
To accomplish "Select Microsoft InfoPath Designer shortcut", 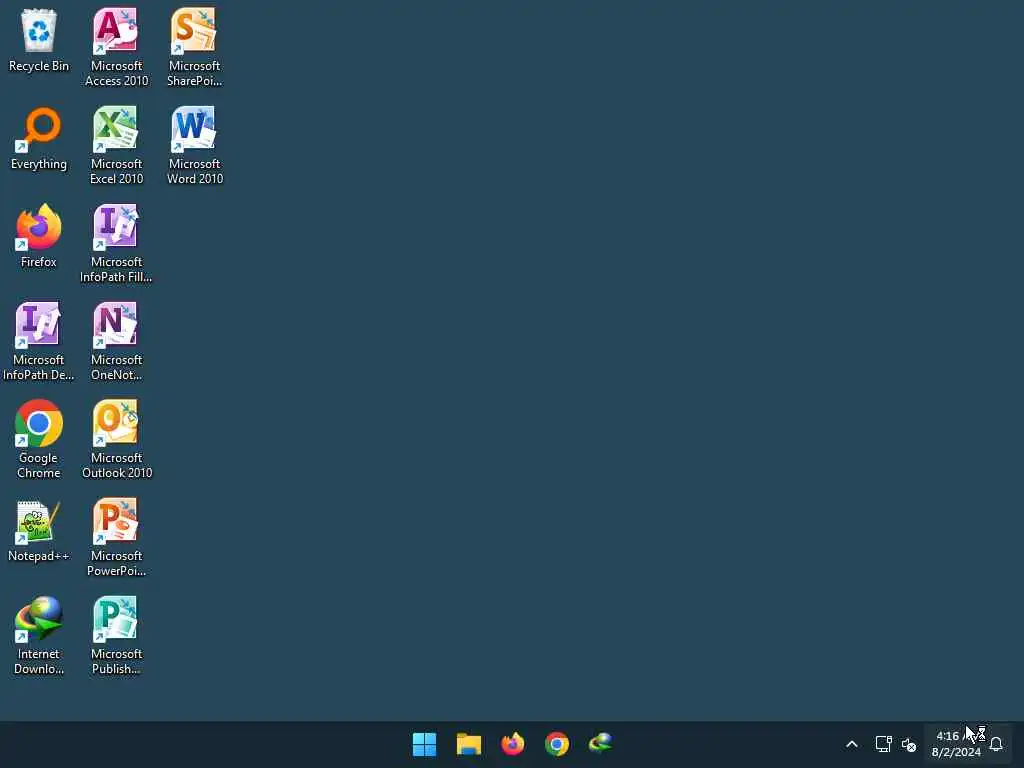I will click(x=39, y=341).
